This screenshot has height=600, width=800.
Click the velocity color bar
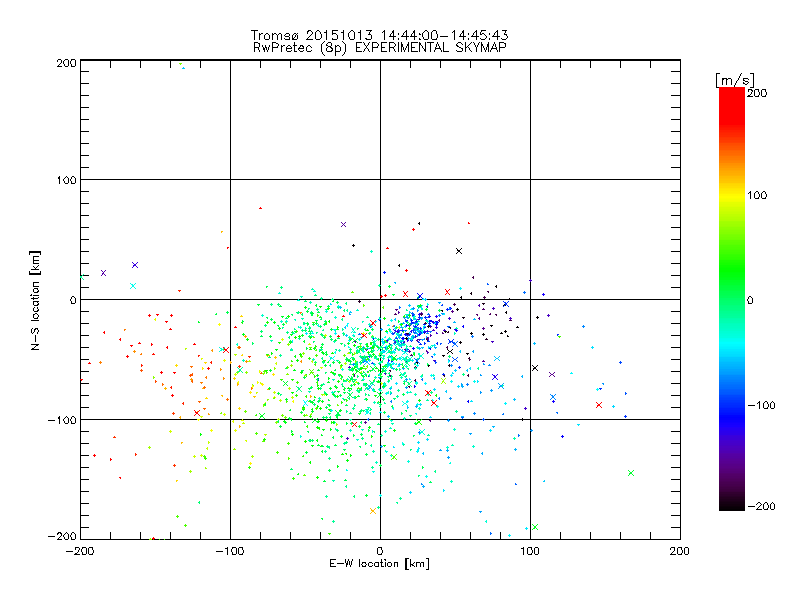[732, 299]
